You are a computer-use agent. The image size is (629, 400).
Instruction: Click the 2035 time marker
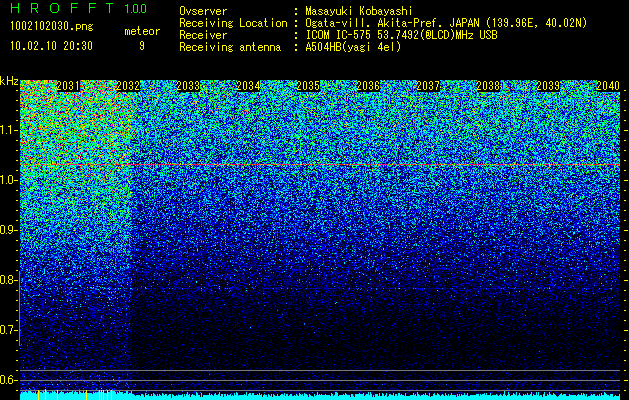click(308, 86)
